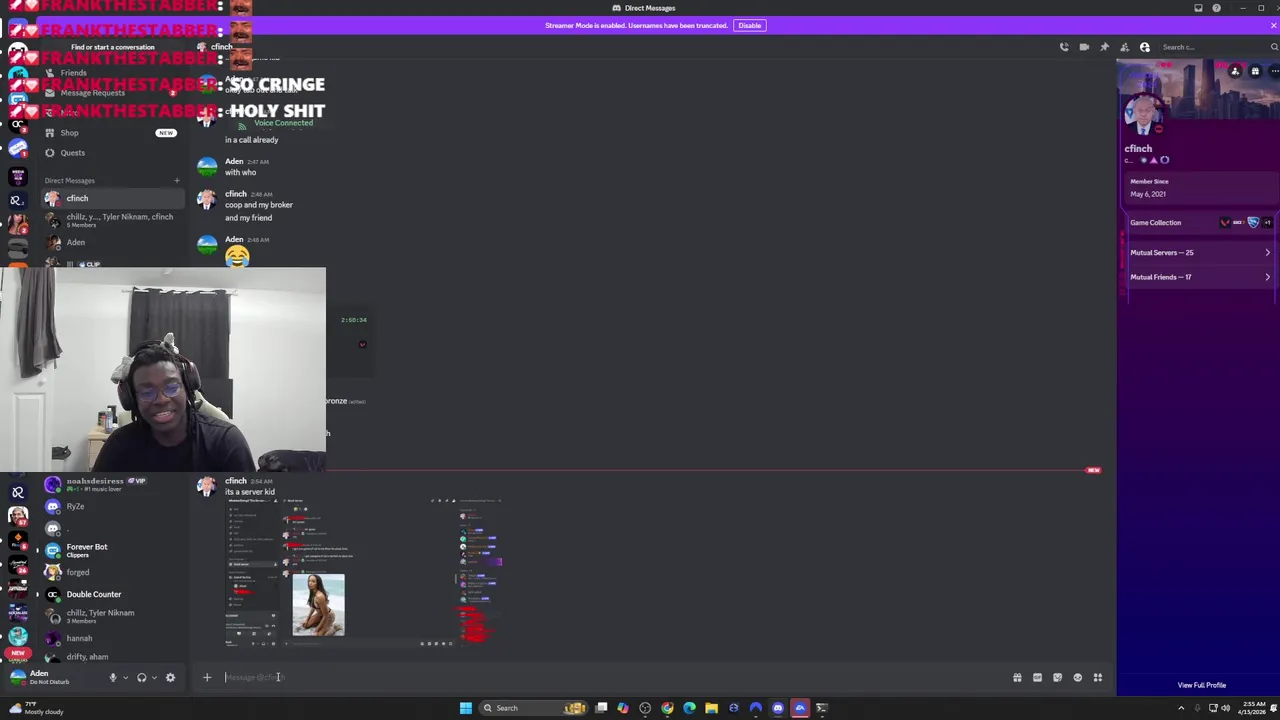Viewport: 1280px width, 720px height.
Task: Open the shared screenshot attachment from cfinch
Action: (365, 573)
